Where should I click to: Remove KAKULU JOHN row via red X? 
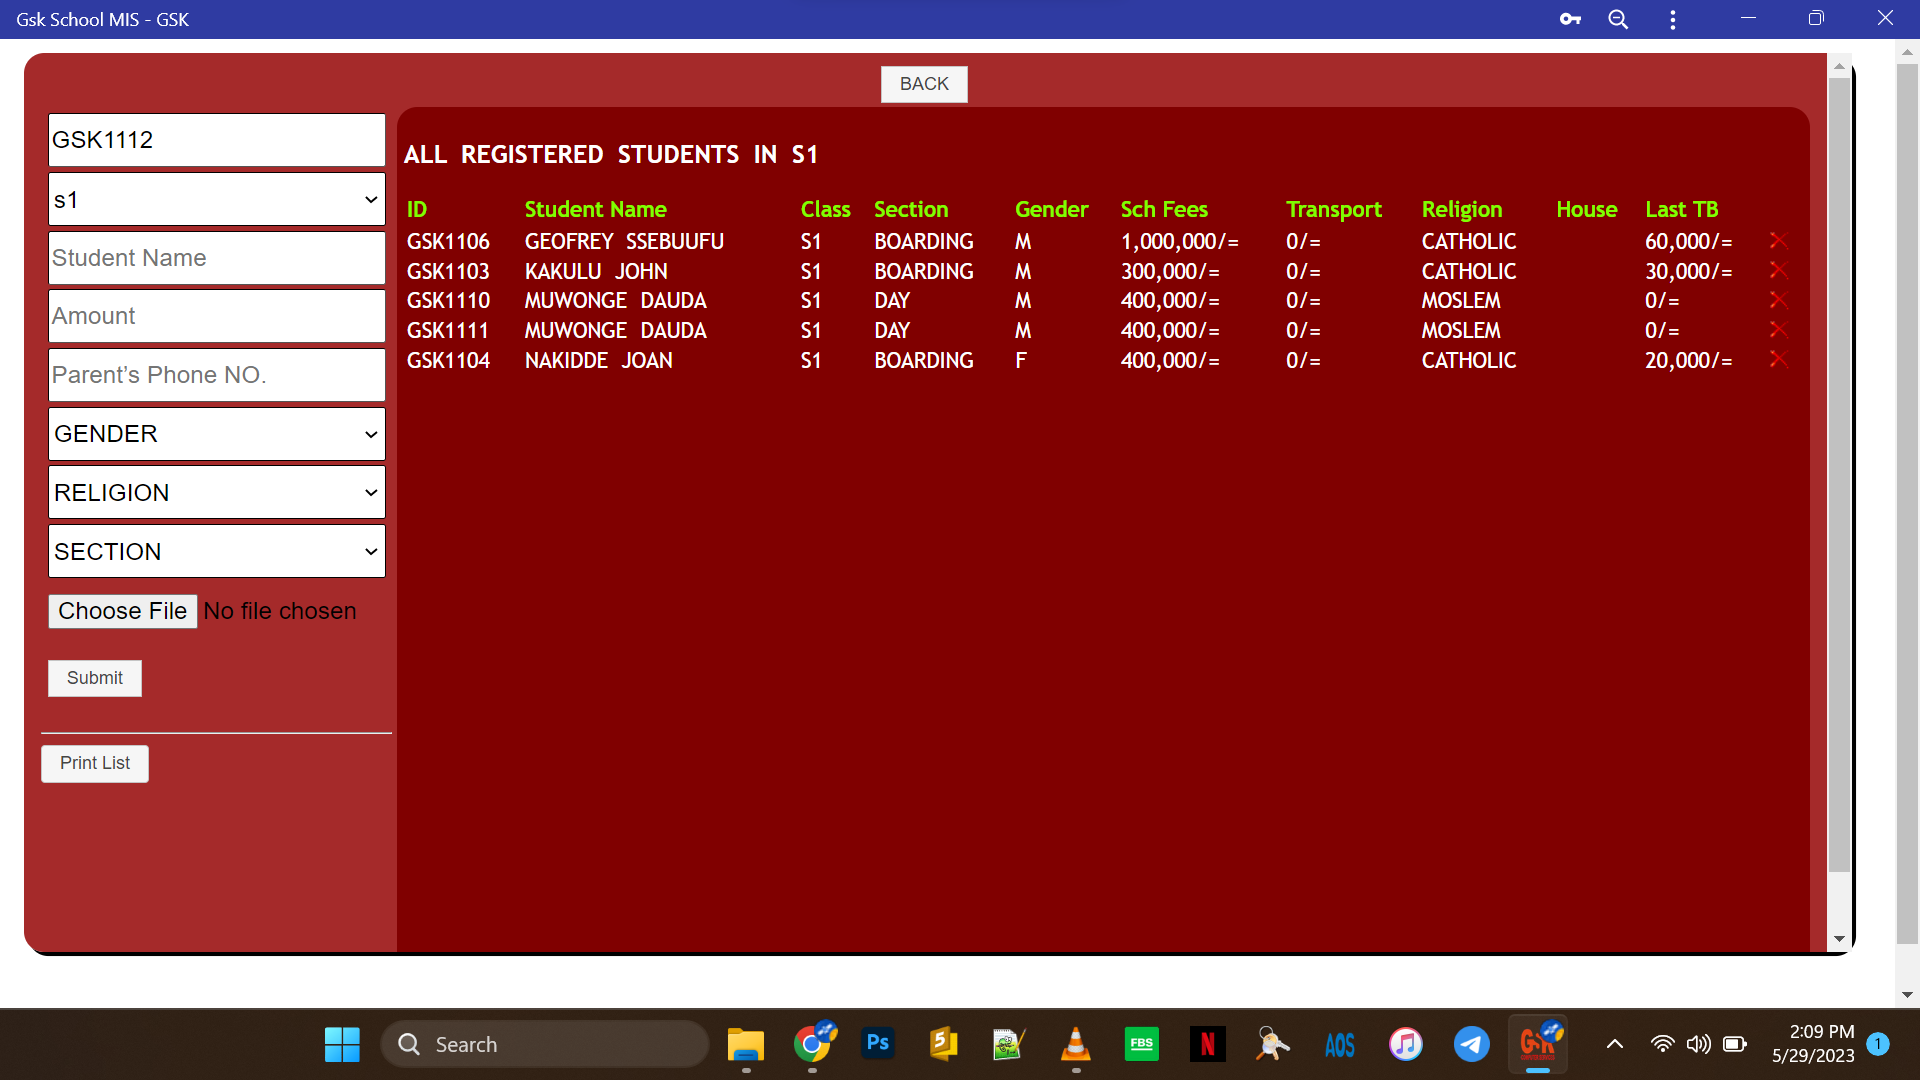coord(1778,271)
